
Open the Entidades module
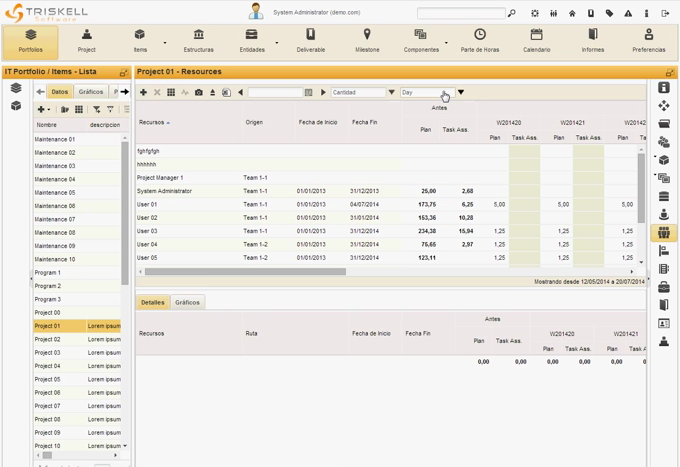pos(252,42)
